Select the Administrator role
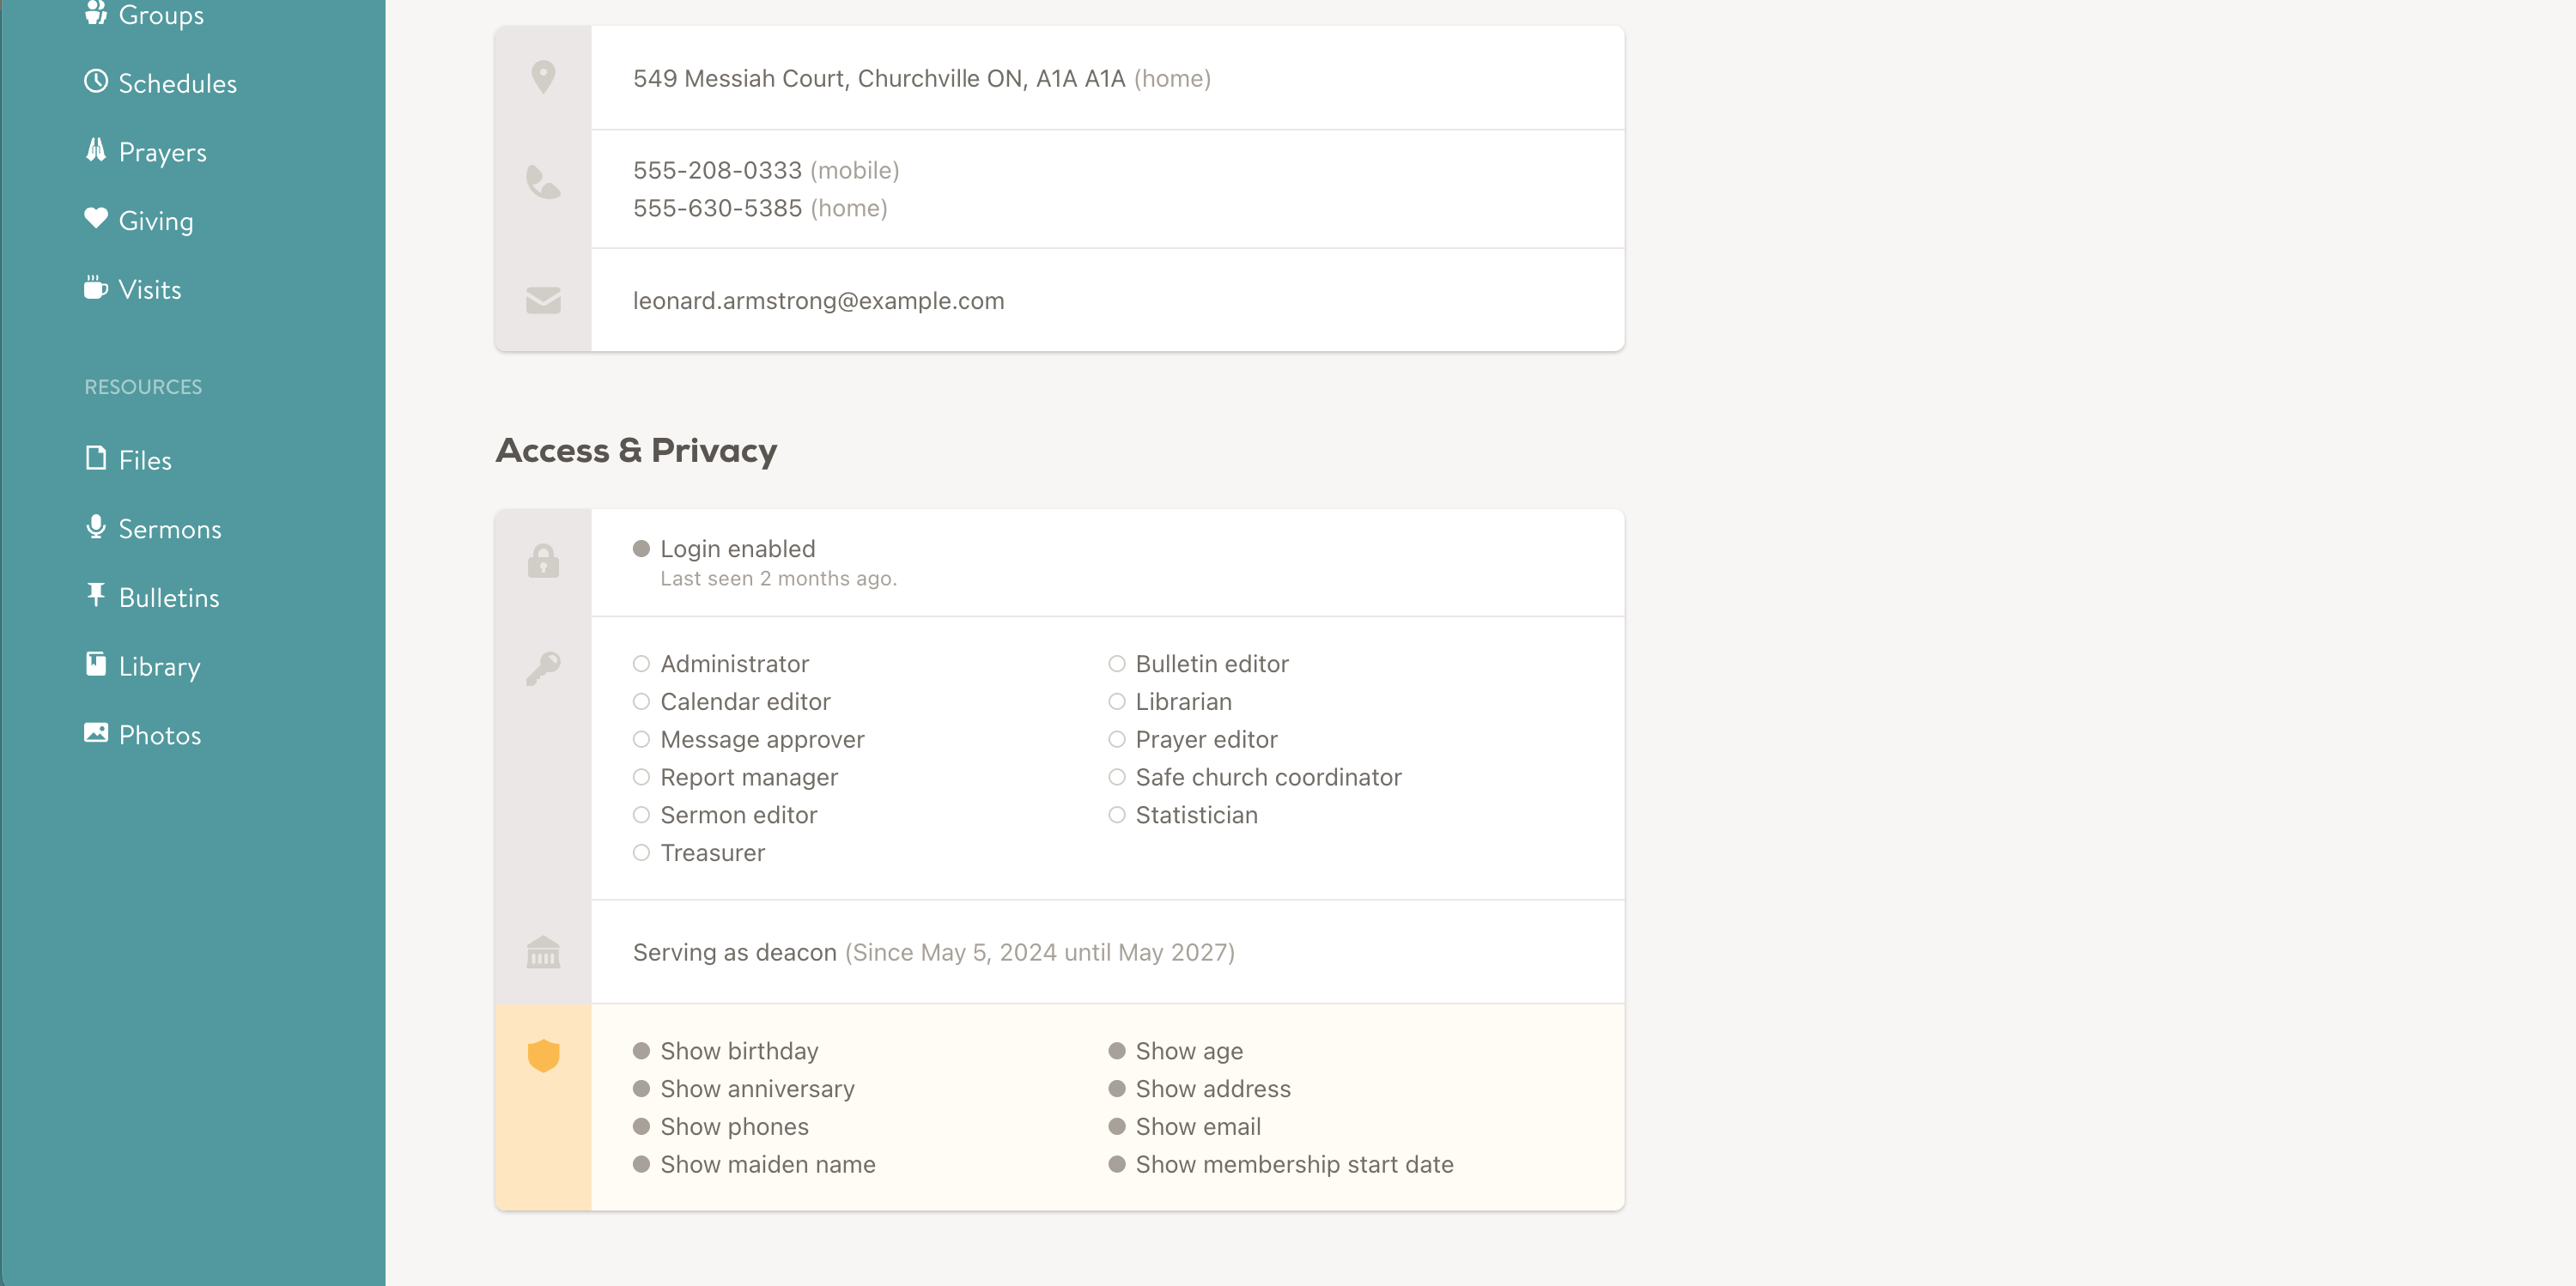The width and height of the screenshot is (2576, 1286). pos(721,664)
